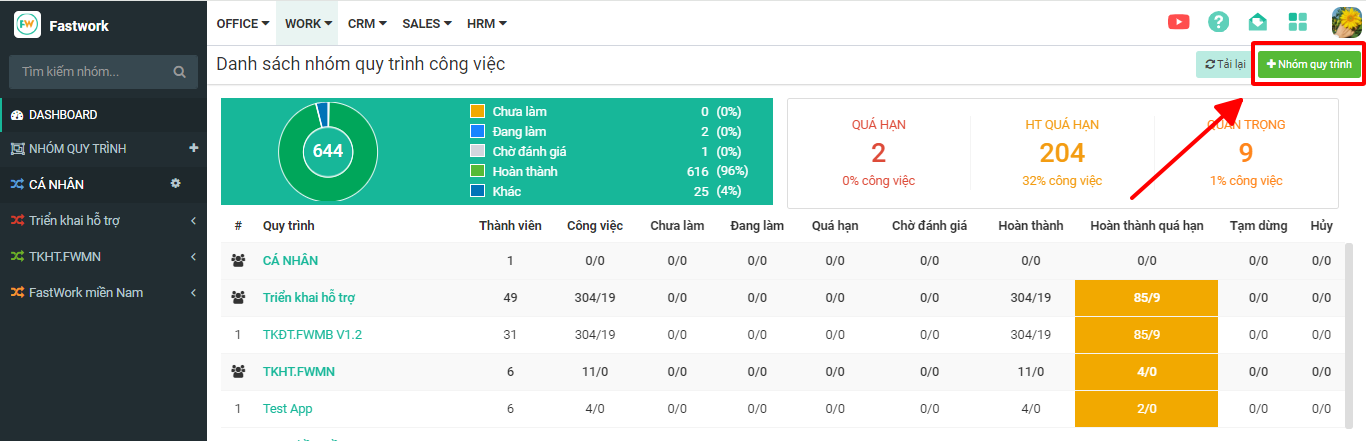1366x441 pixels.
Task: Open the user profile avatar
Action: [1346, 22]
